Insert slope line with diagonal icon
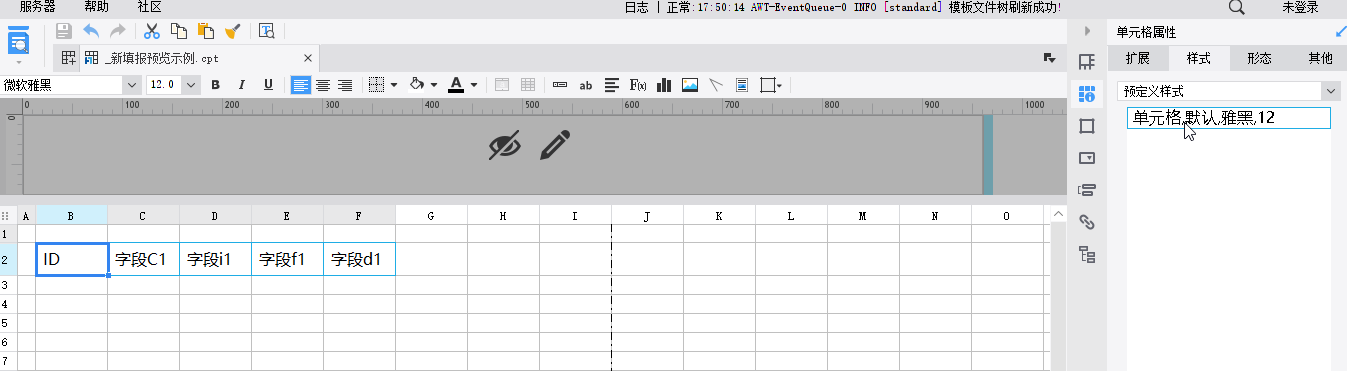 click(716, 85)
